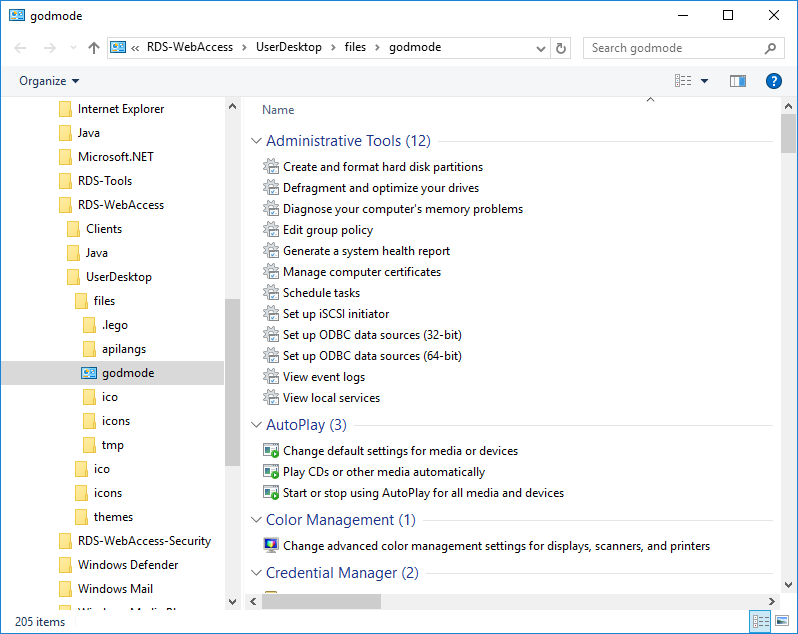Click the navigation pane vertical scrollbar thumb
This screenshot has height=634, width=798.
233,382
